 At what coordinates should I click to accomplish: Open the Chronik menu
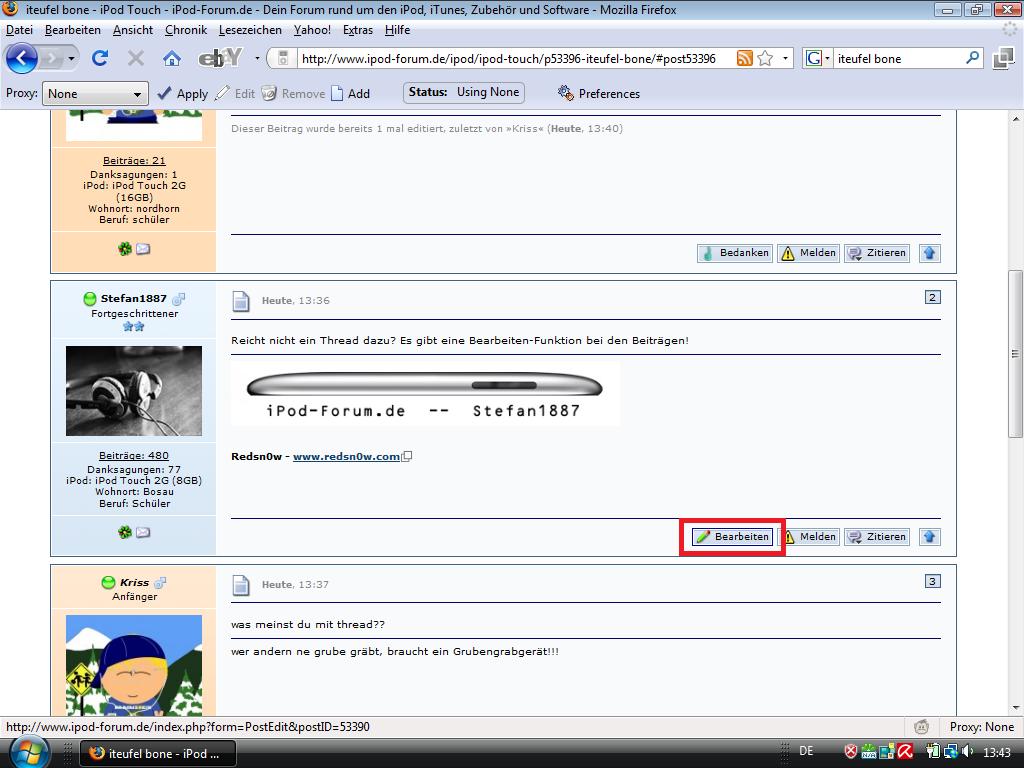tap(186, 30)
